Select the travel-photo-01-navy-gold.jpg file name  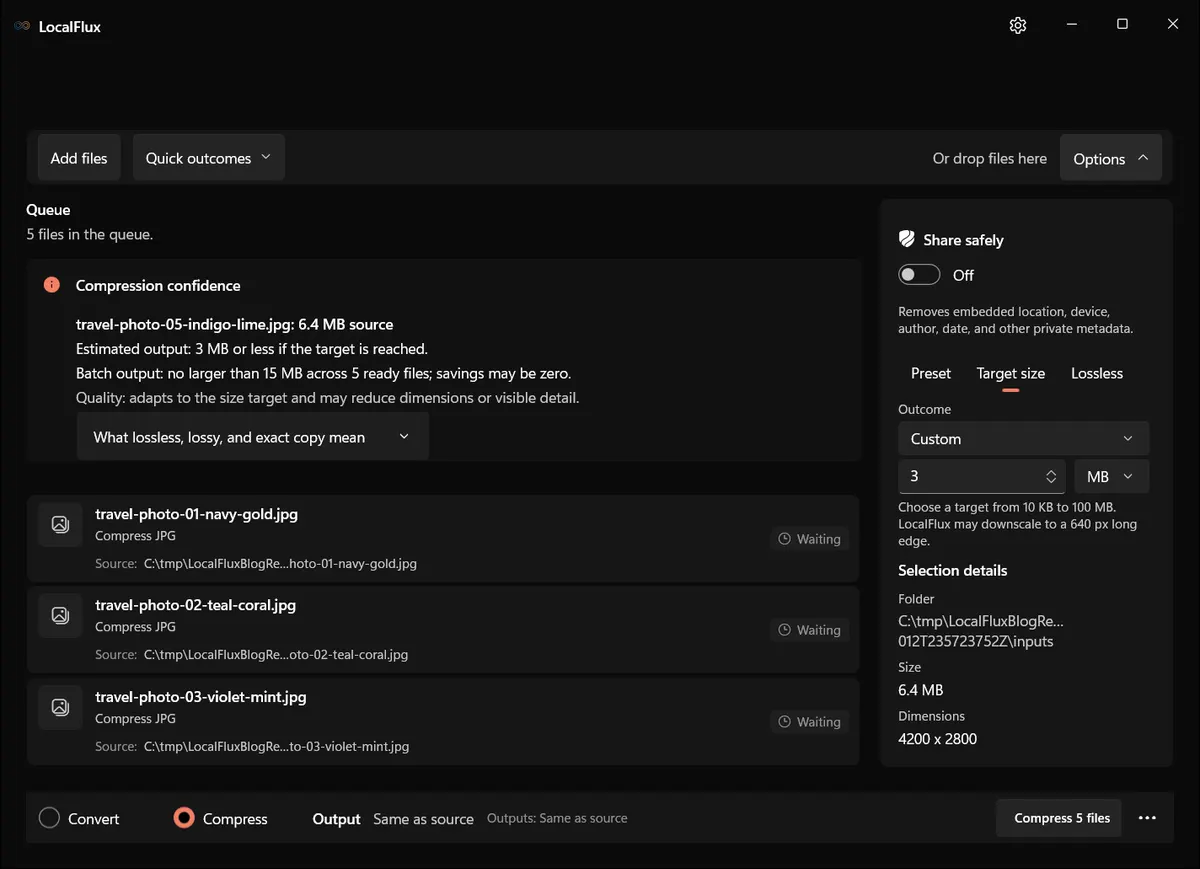coord(196,514)
